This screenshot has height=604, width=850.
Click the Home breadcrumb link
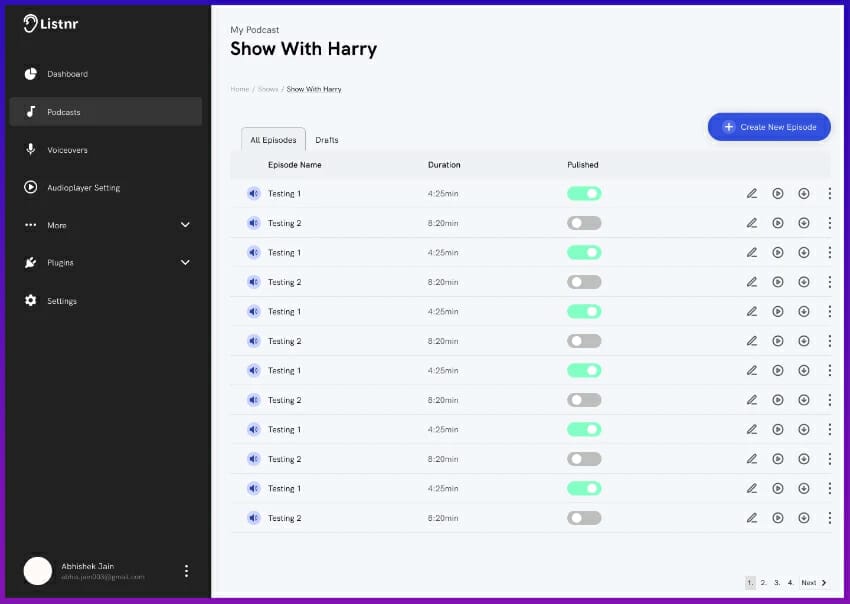pos(239,90)
